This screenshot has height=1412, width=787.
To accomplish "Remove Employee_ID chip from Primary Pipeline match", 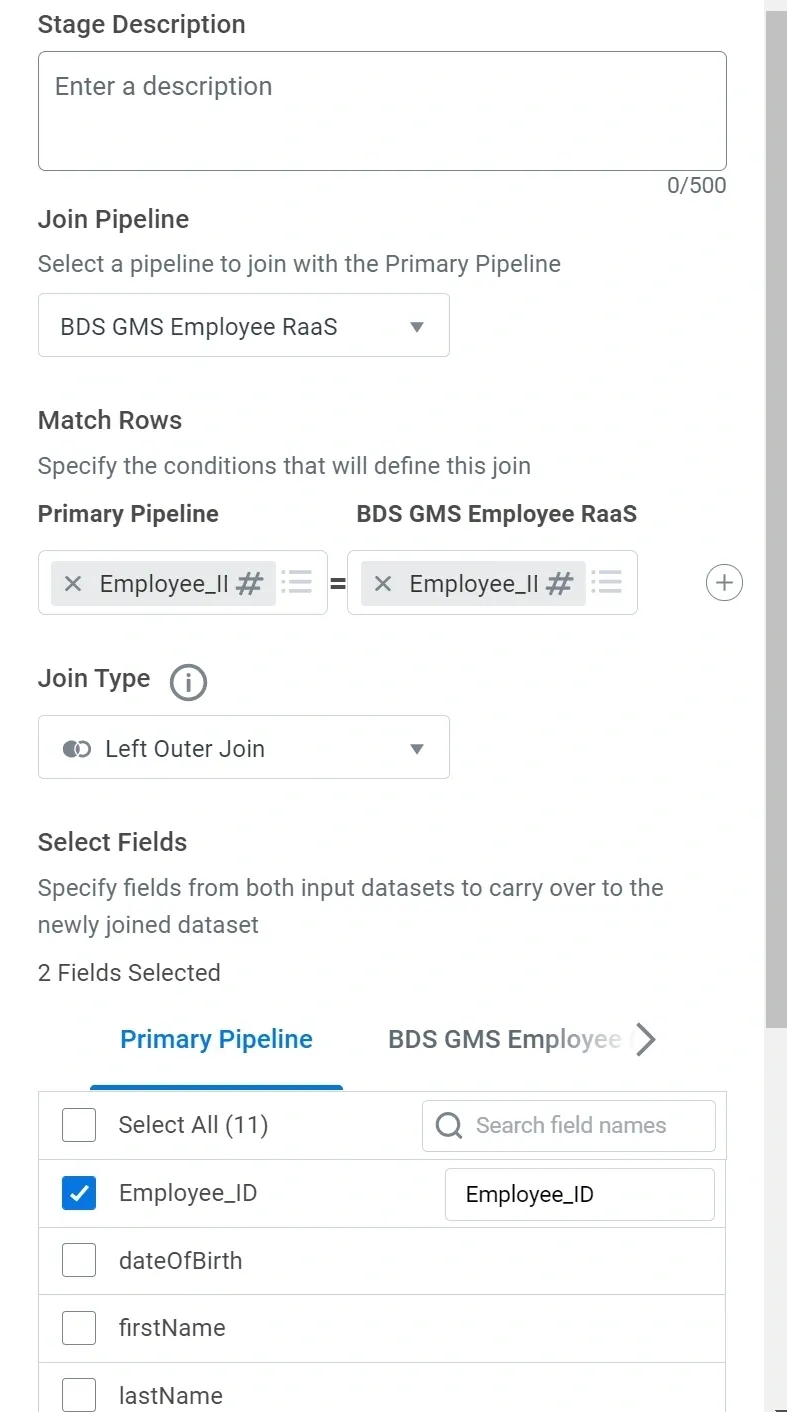I will [x=73, y=583].
